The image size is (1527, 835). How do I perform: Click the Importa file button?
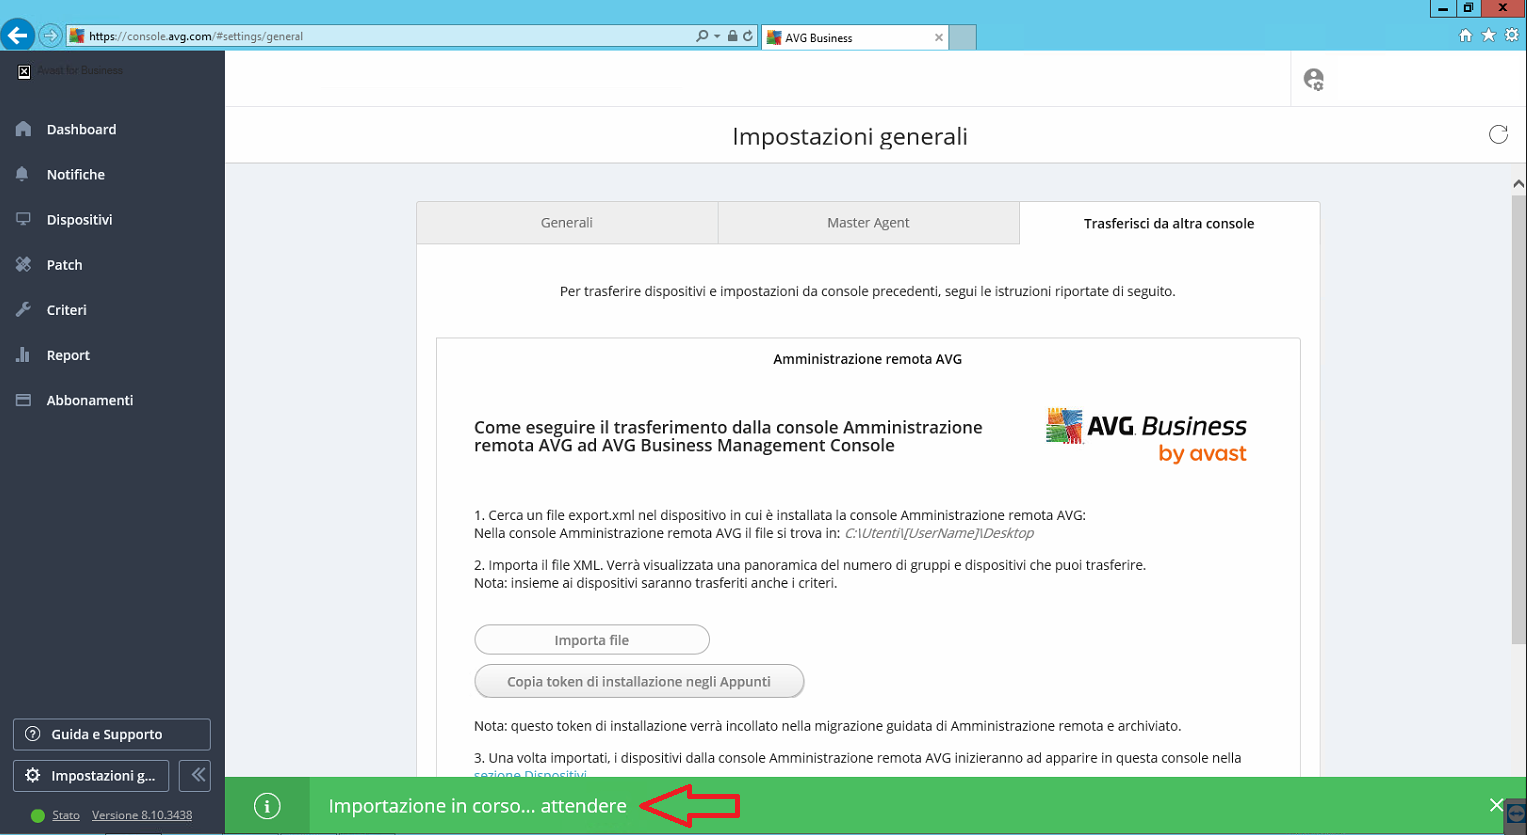click(x=592, y=640)
